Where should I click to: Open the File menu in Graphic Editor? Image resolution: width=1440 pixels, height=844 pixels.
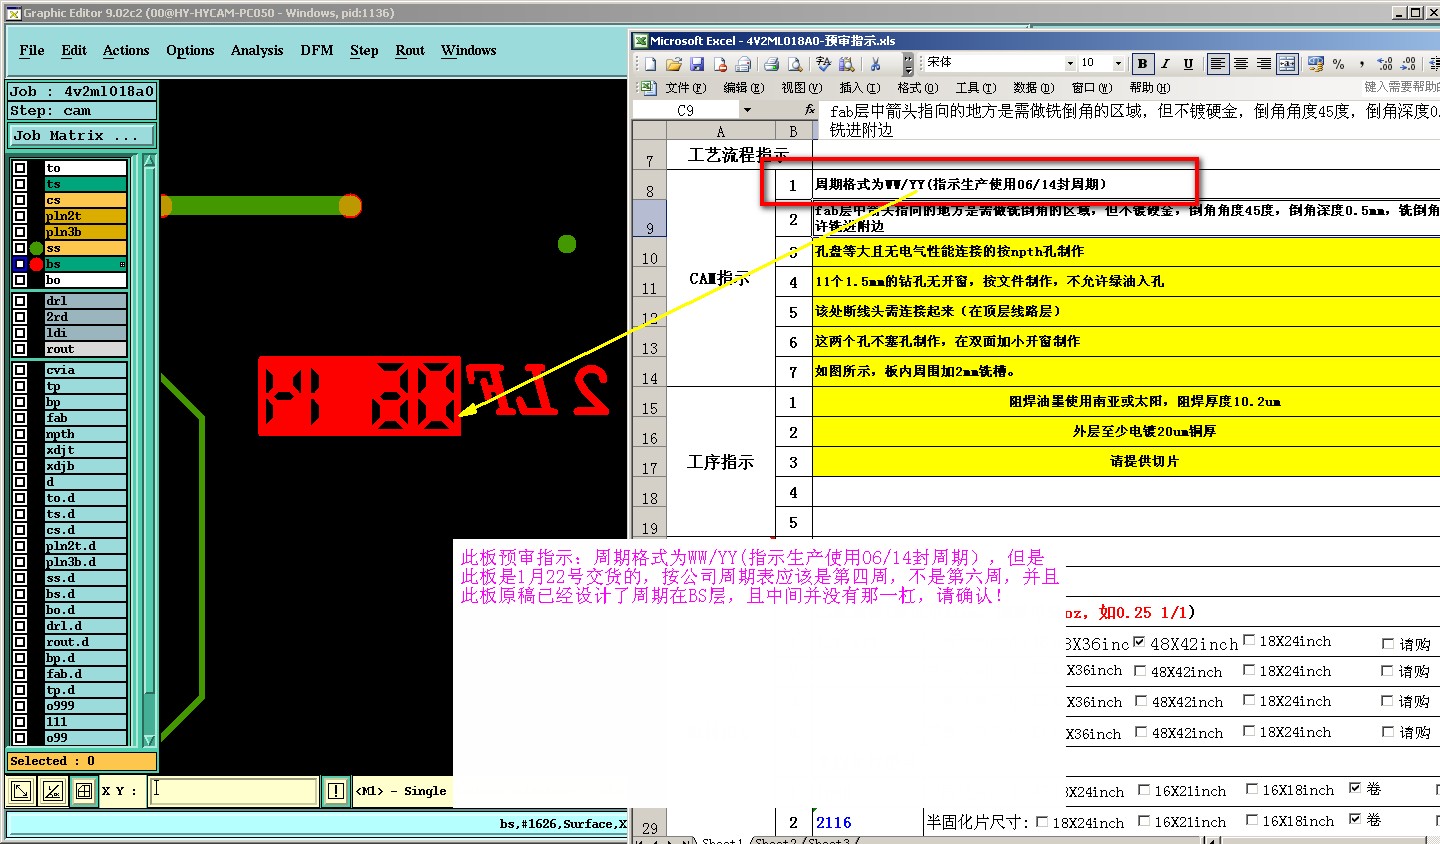pos(32,50)
